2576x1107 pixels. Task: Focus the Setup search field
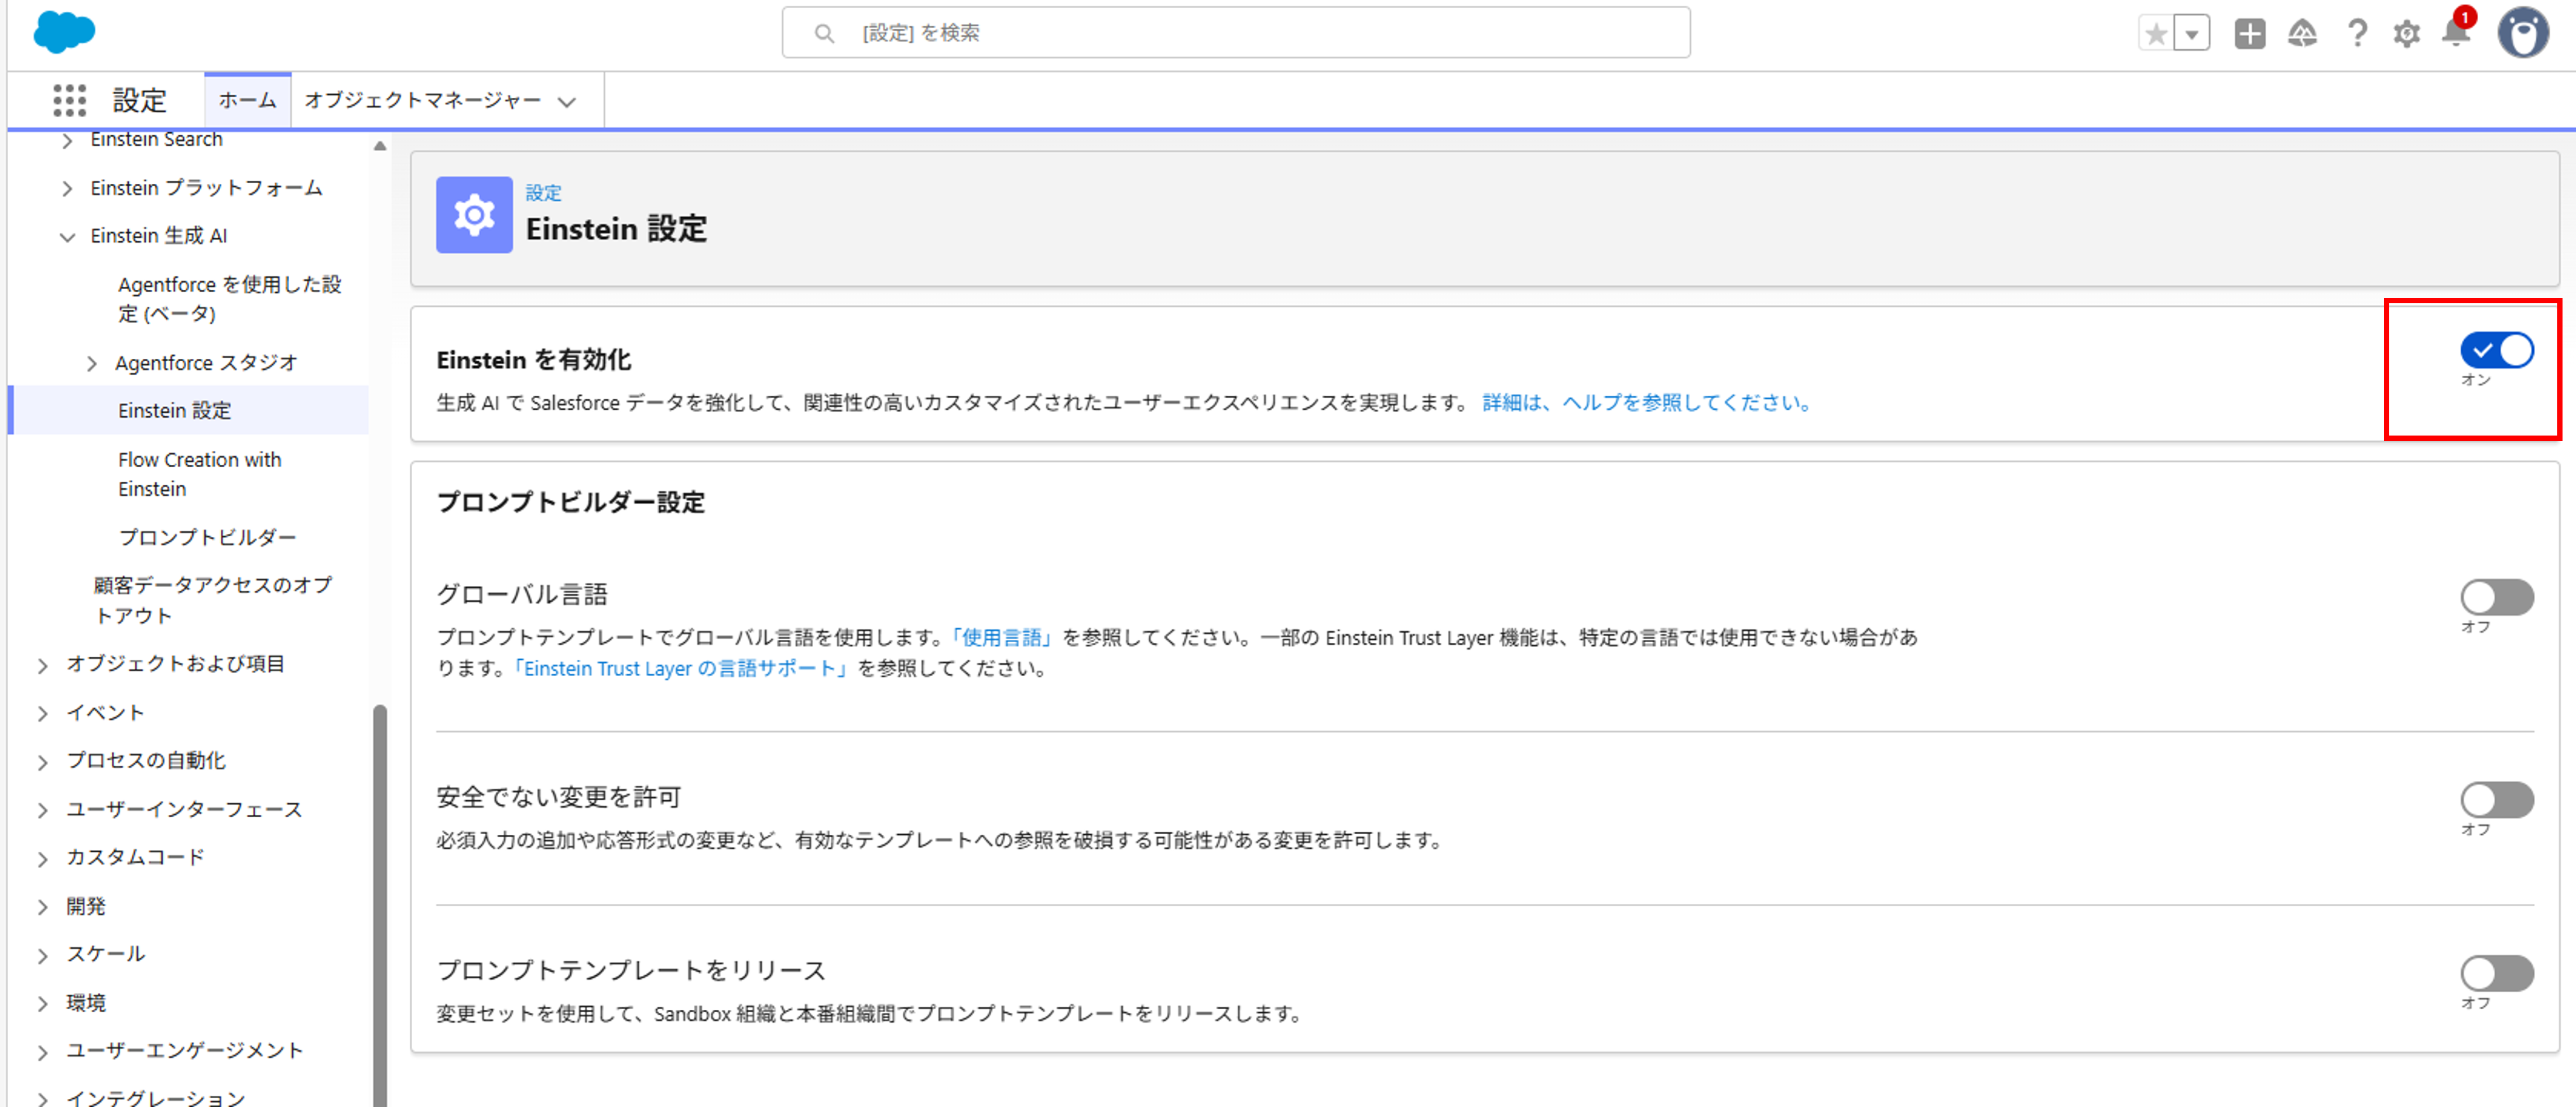coord(1235,33)
